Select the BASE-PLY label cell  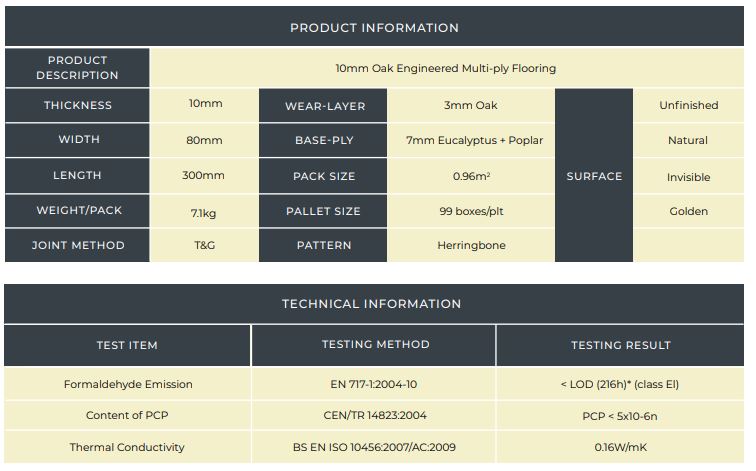pos(324,140)
